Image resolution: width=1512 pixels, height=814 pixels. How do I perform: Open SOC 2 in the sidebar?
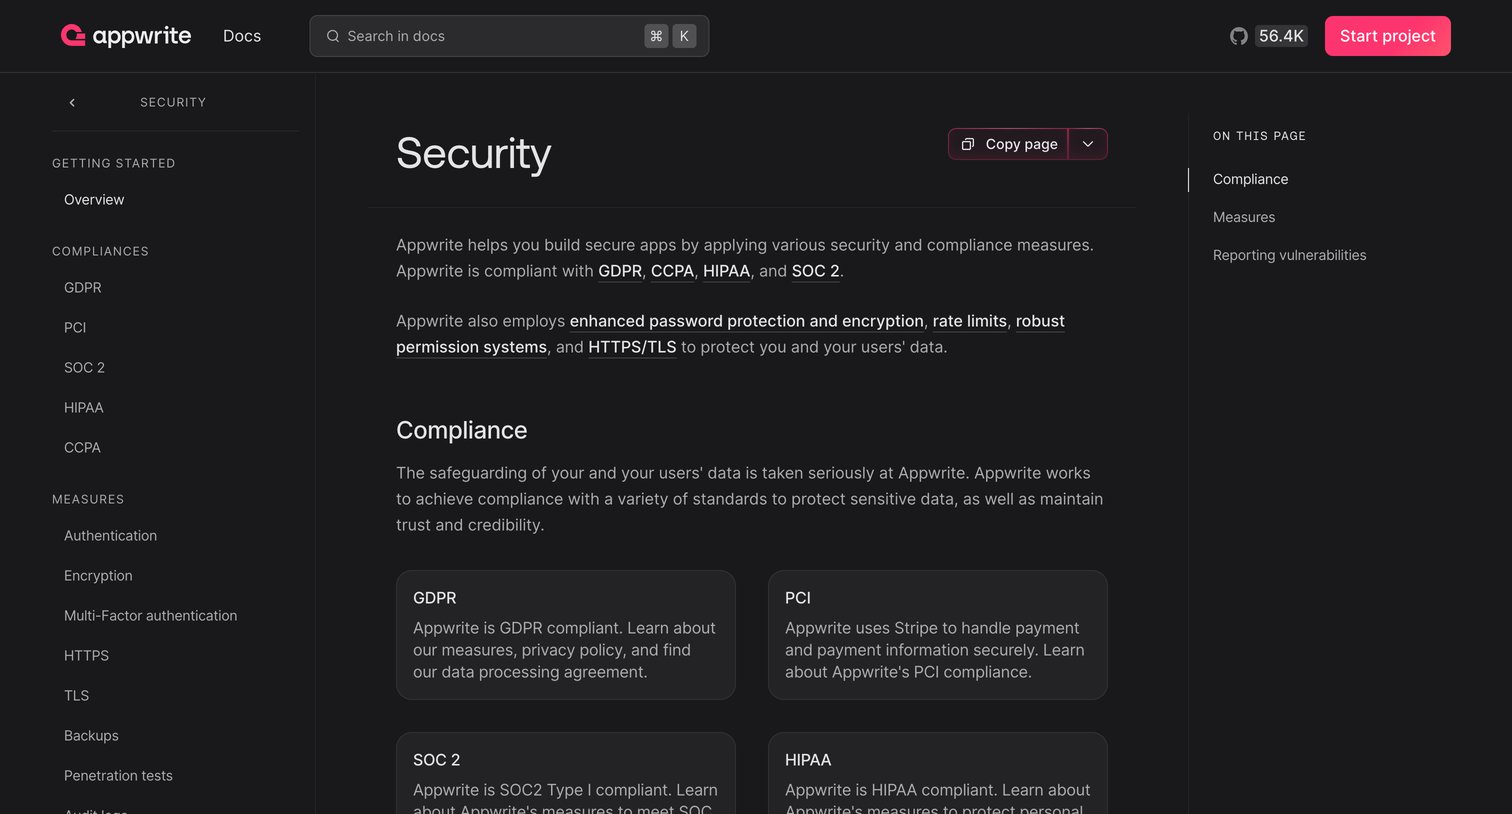point(85,368)
